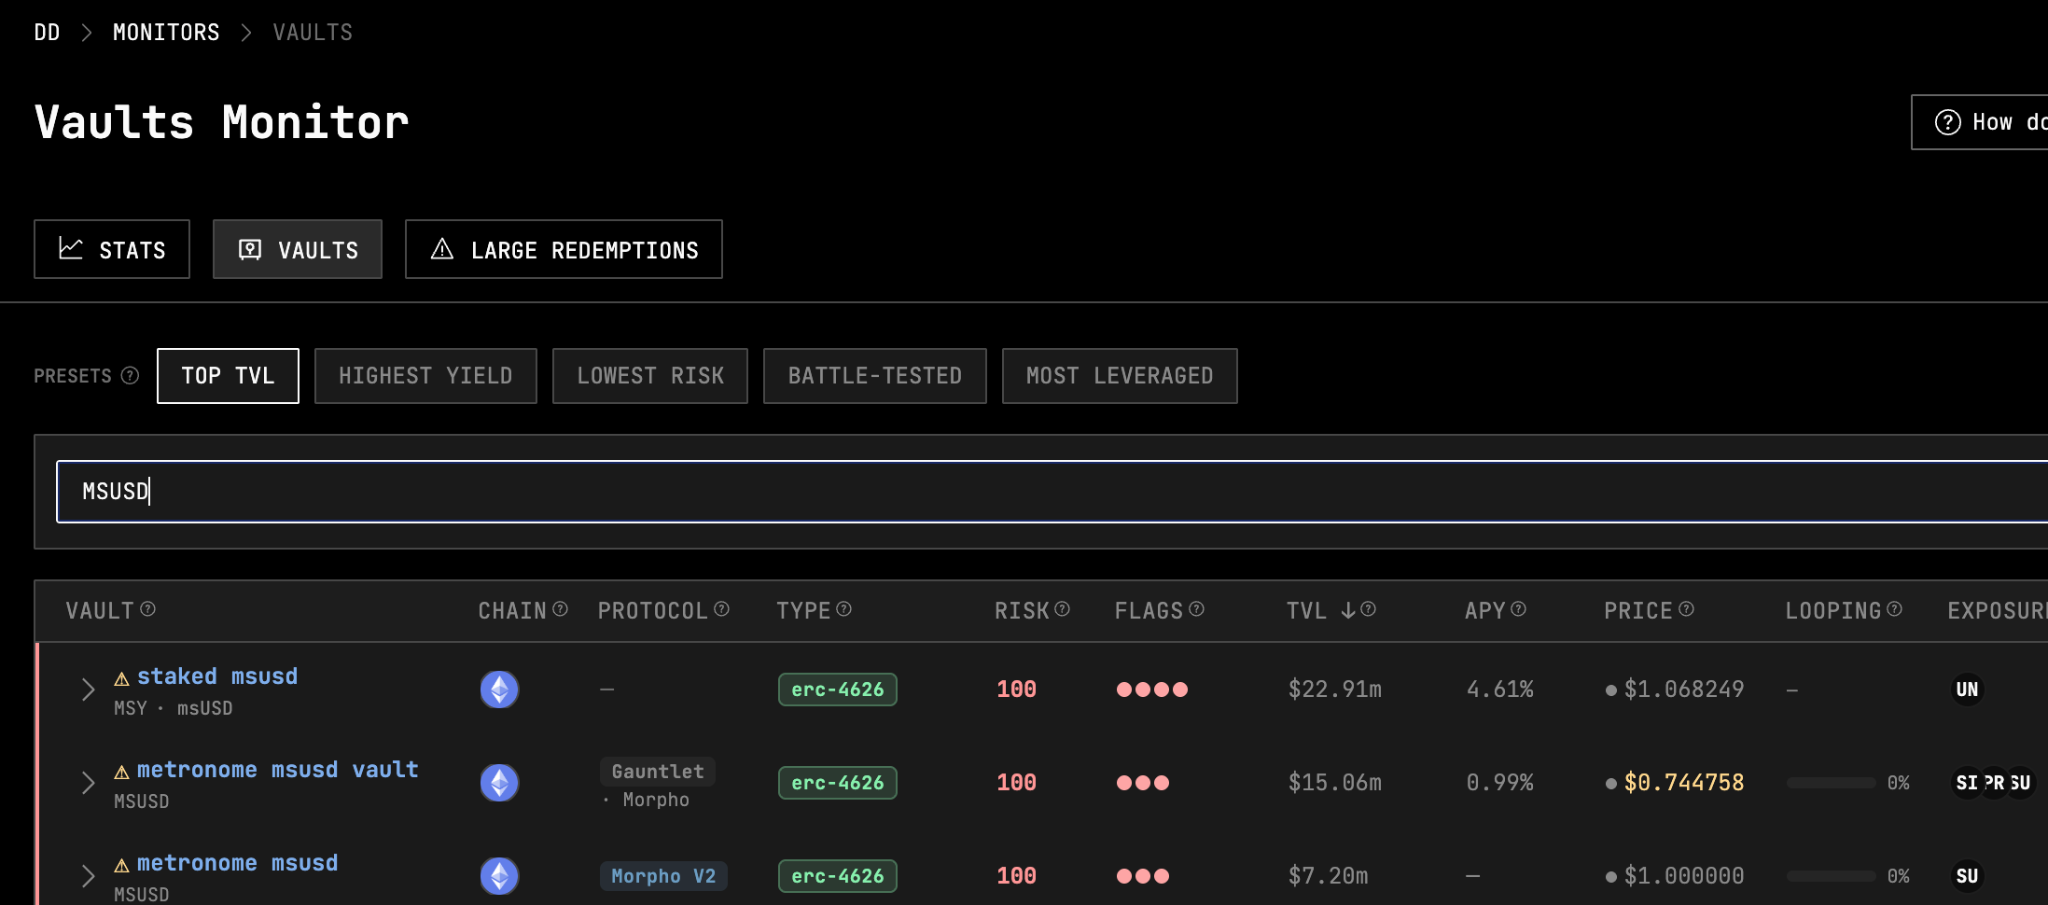Select the BATTLE-TESTED preset
2048x905 pixels.
point(875,376)
